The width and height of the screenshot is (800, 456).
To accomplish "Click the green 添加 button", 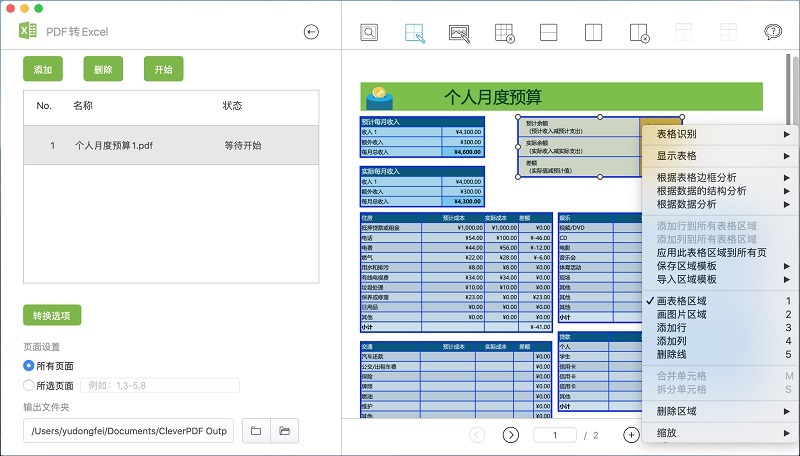I will pos(43,69).
